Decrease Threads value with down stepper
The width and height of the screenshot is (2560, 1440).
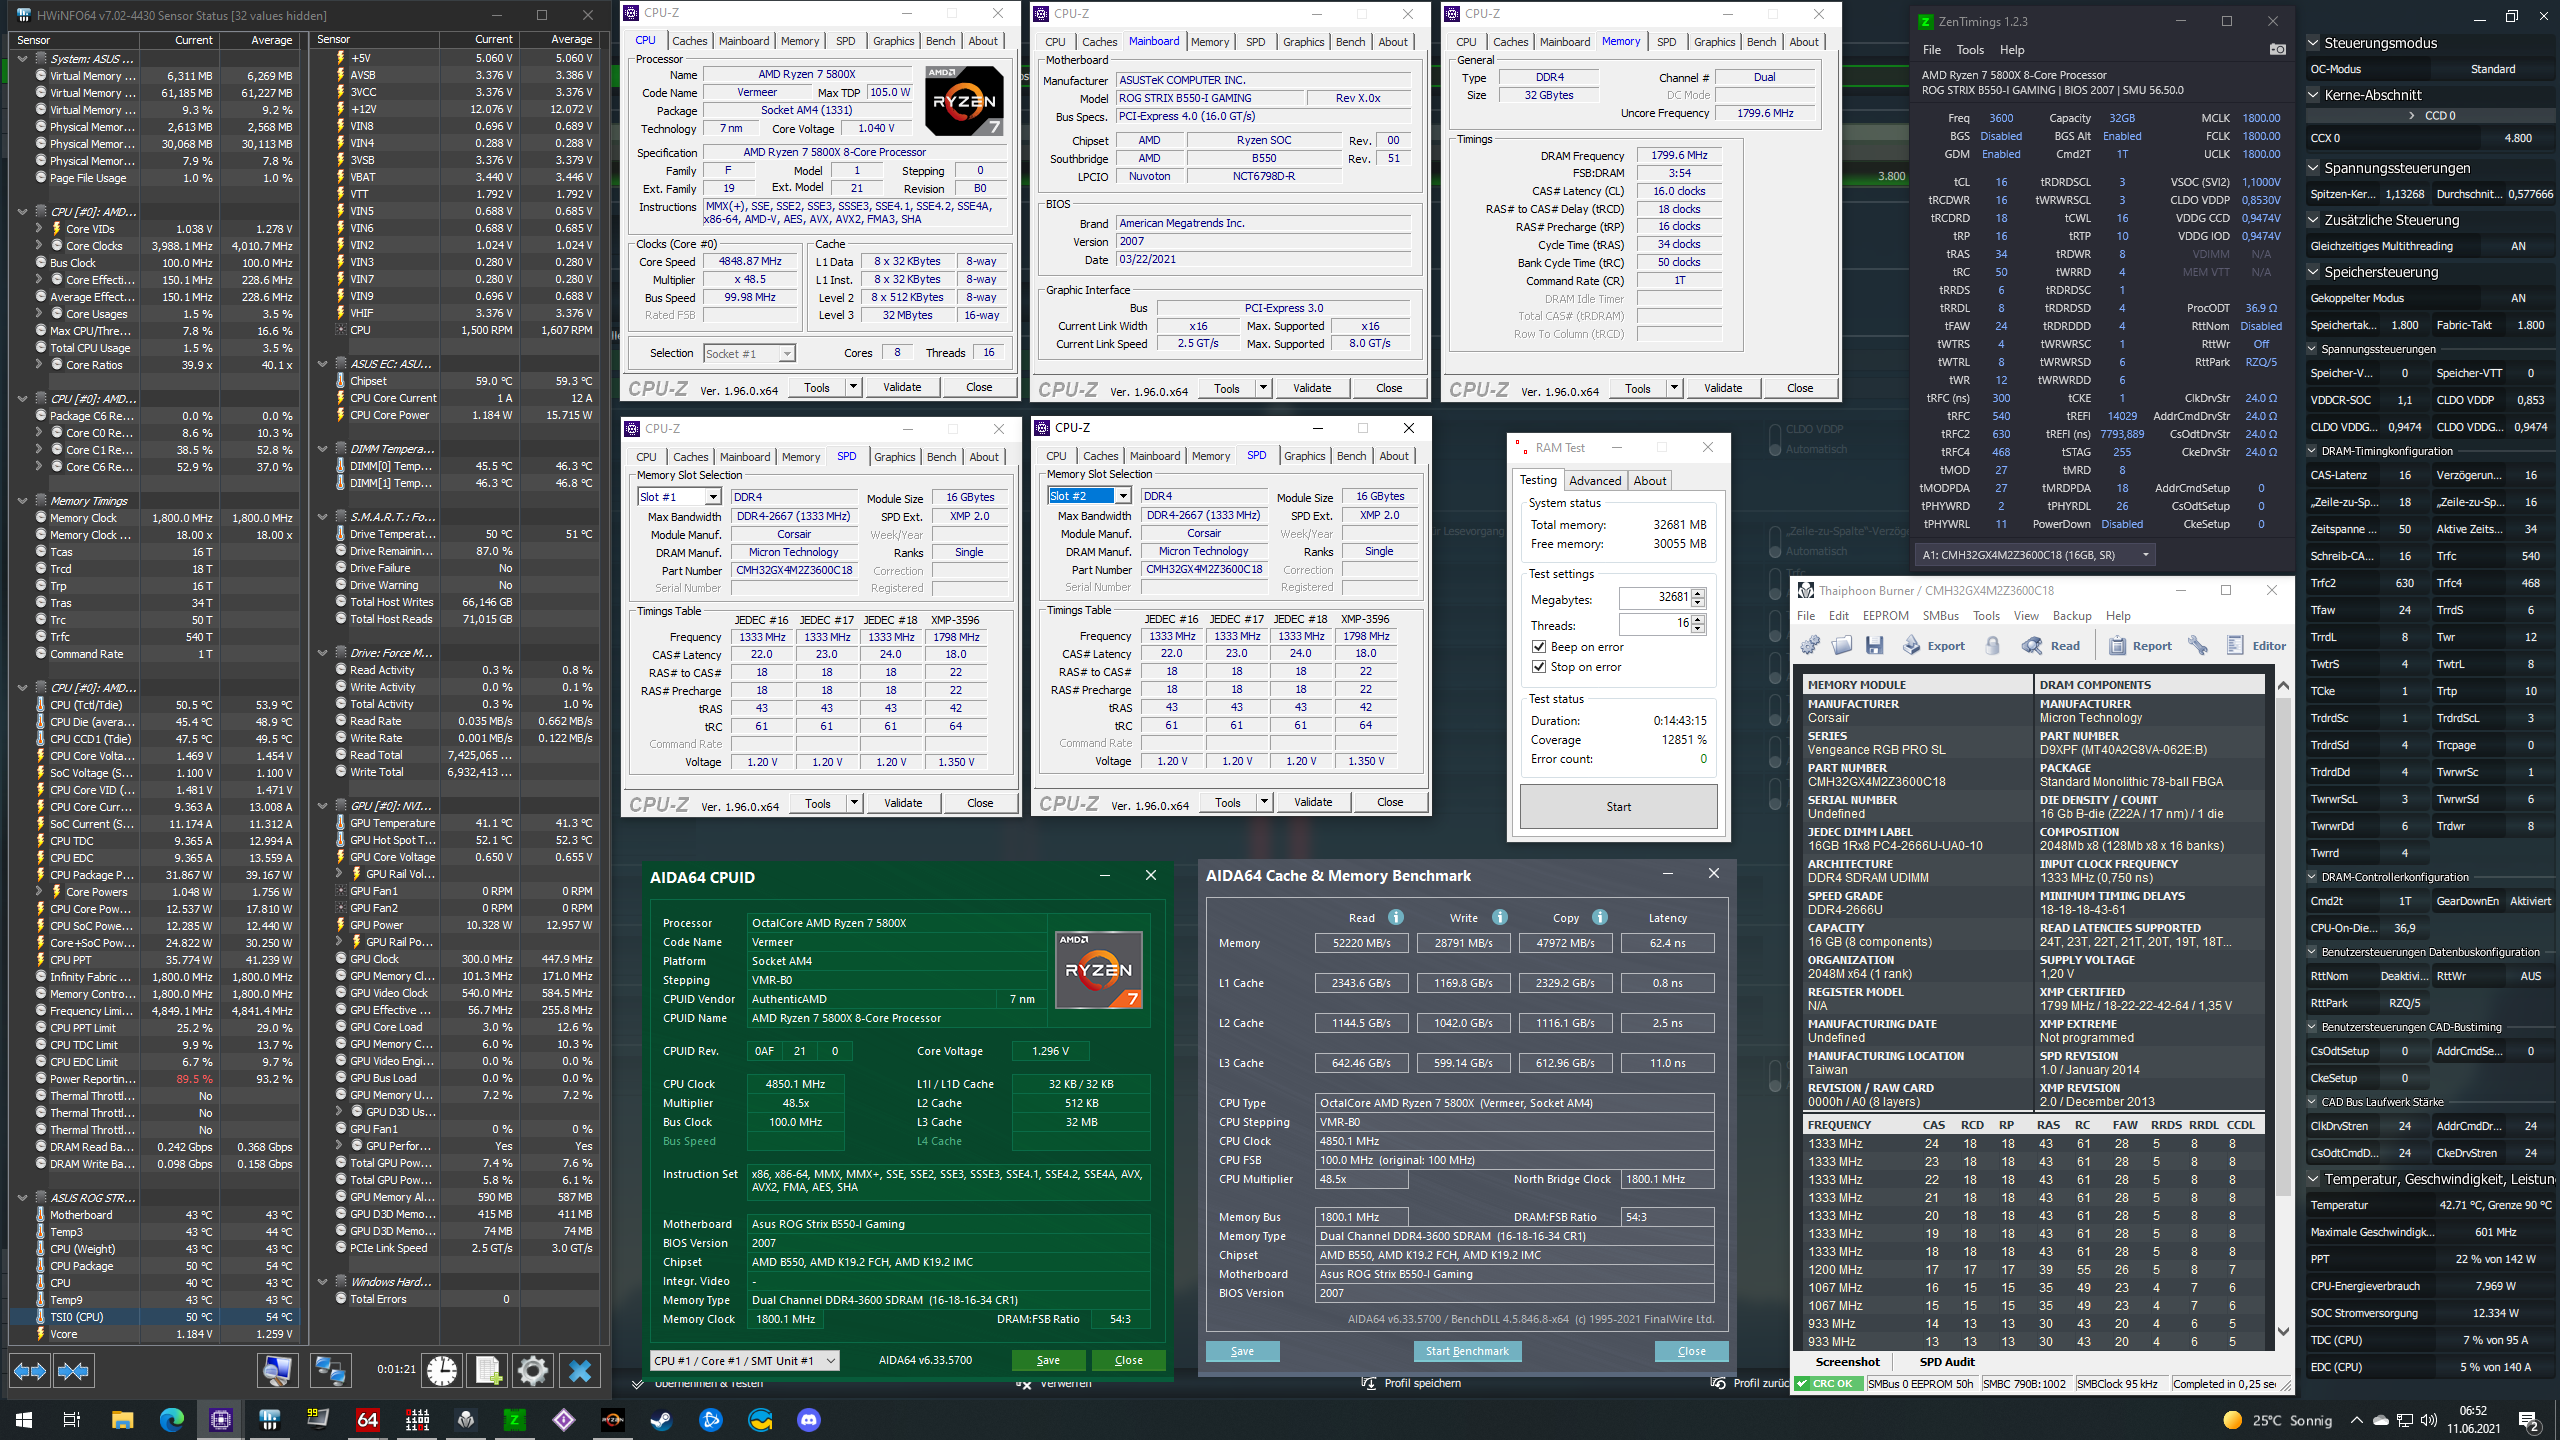tap(1698, 629)
